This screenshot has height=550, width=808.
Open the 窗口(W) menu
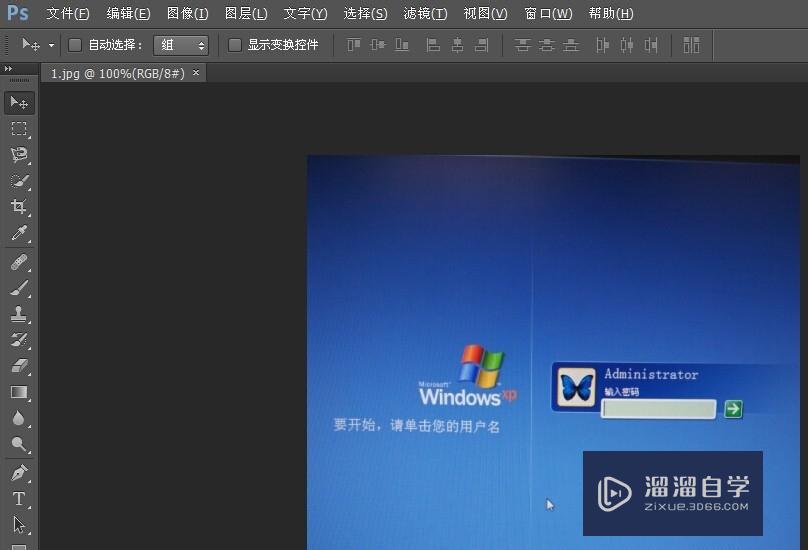pyautogui.click(x=548, y=13)
